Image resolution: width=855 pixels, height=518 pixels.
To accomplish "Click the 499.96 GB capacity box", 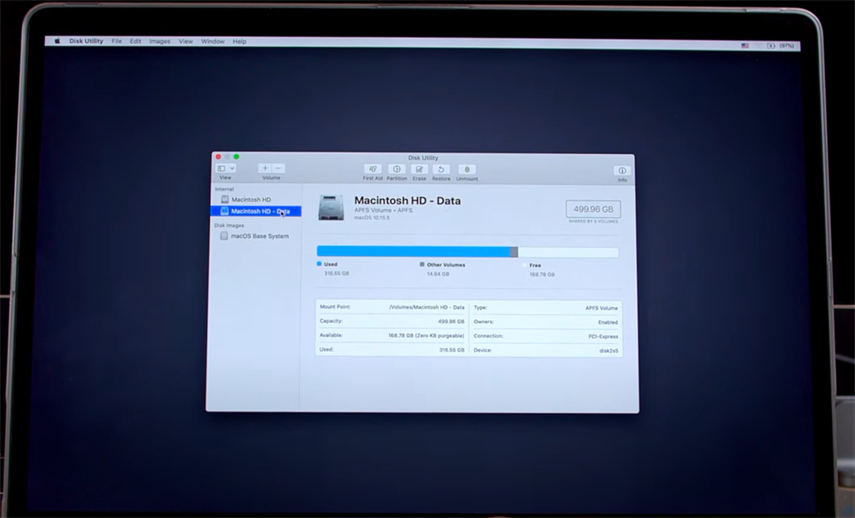I will tap(593, 209).
